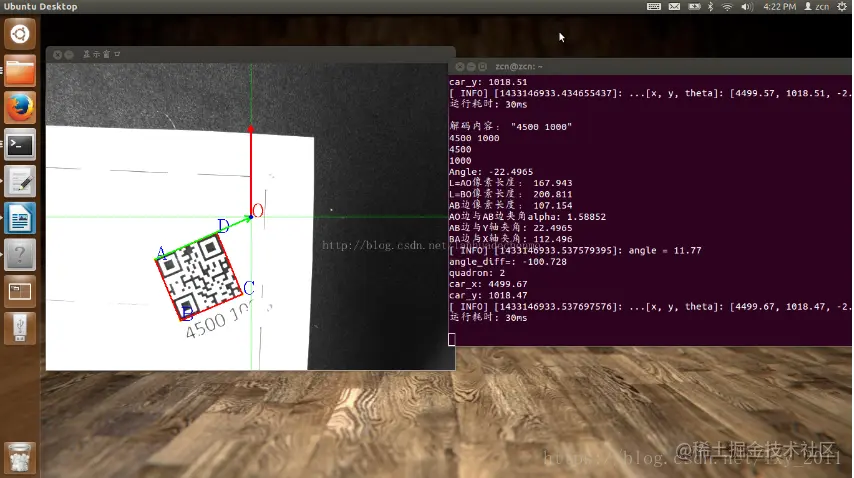
Task: Open the battery status indicator
Action: pos(694,7)
